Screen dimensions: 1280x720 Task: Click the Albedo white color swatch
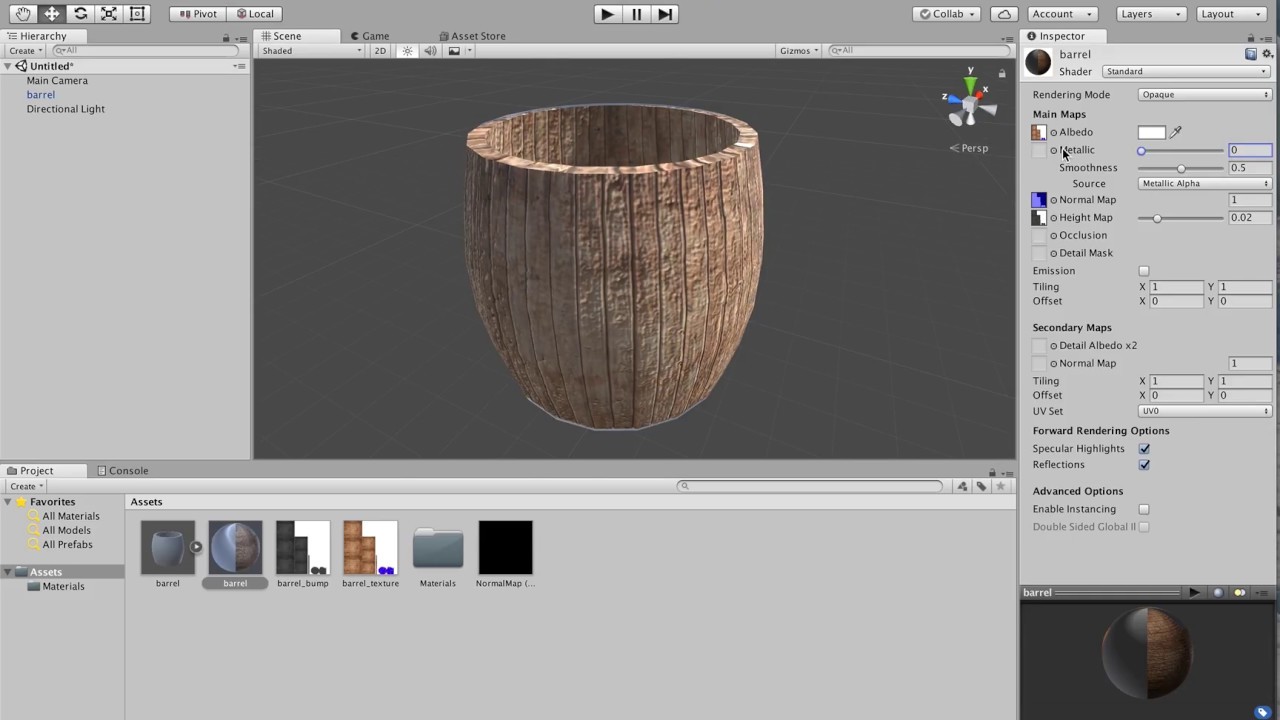(1151, 132)
